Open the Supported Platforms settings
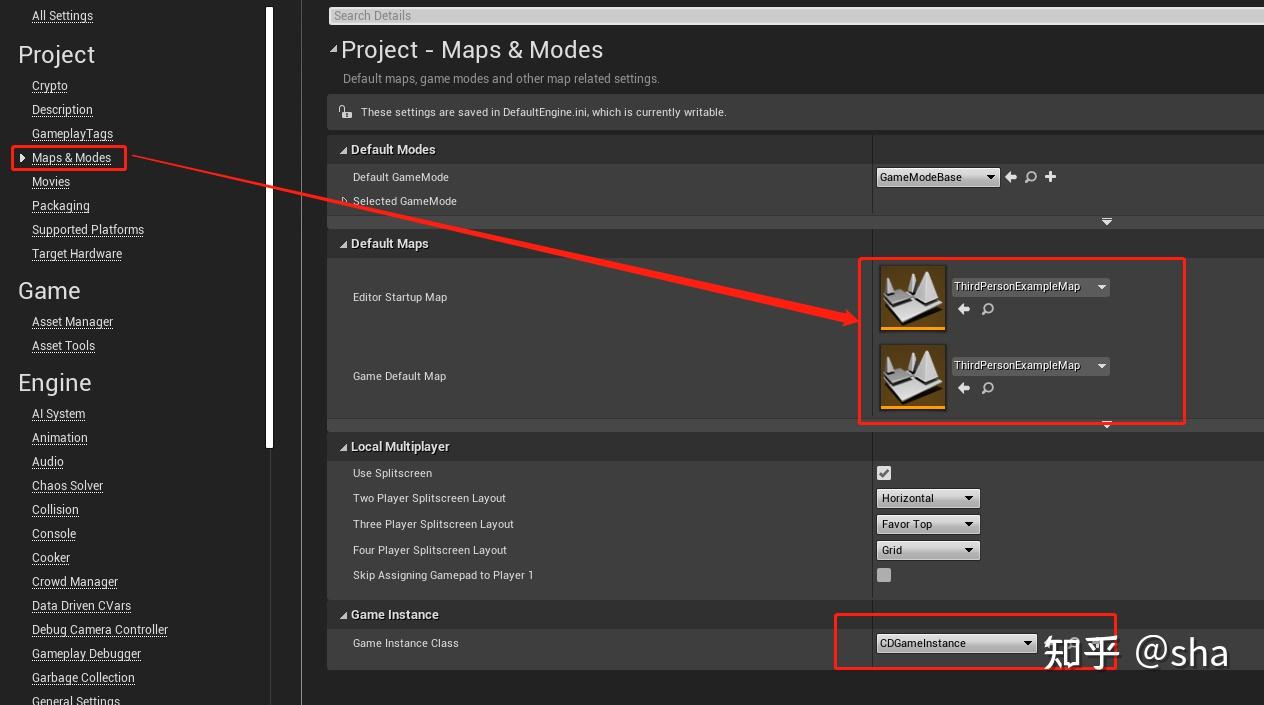The width and height of the screenshot is (1264, 705). click(88, 229)
